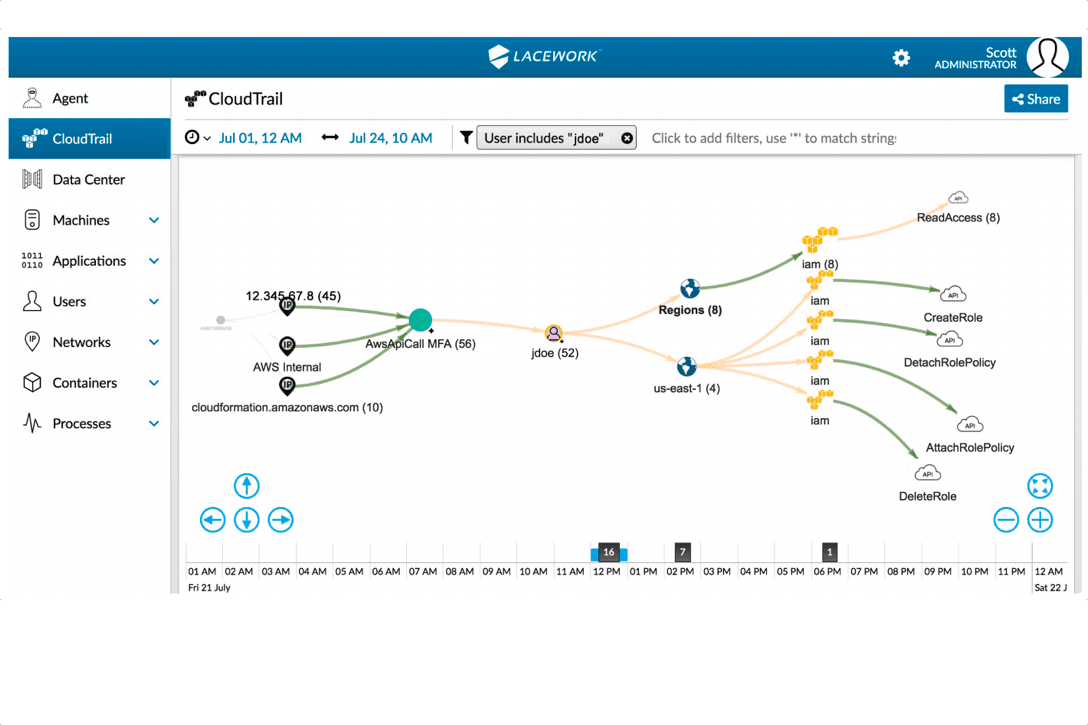
Task: Click the filter funnel icon
Action: click(x=466, y=138)
